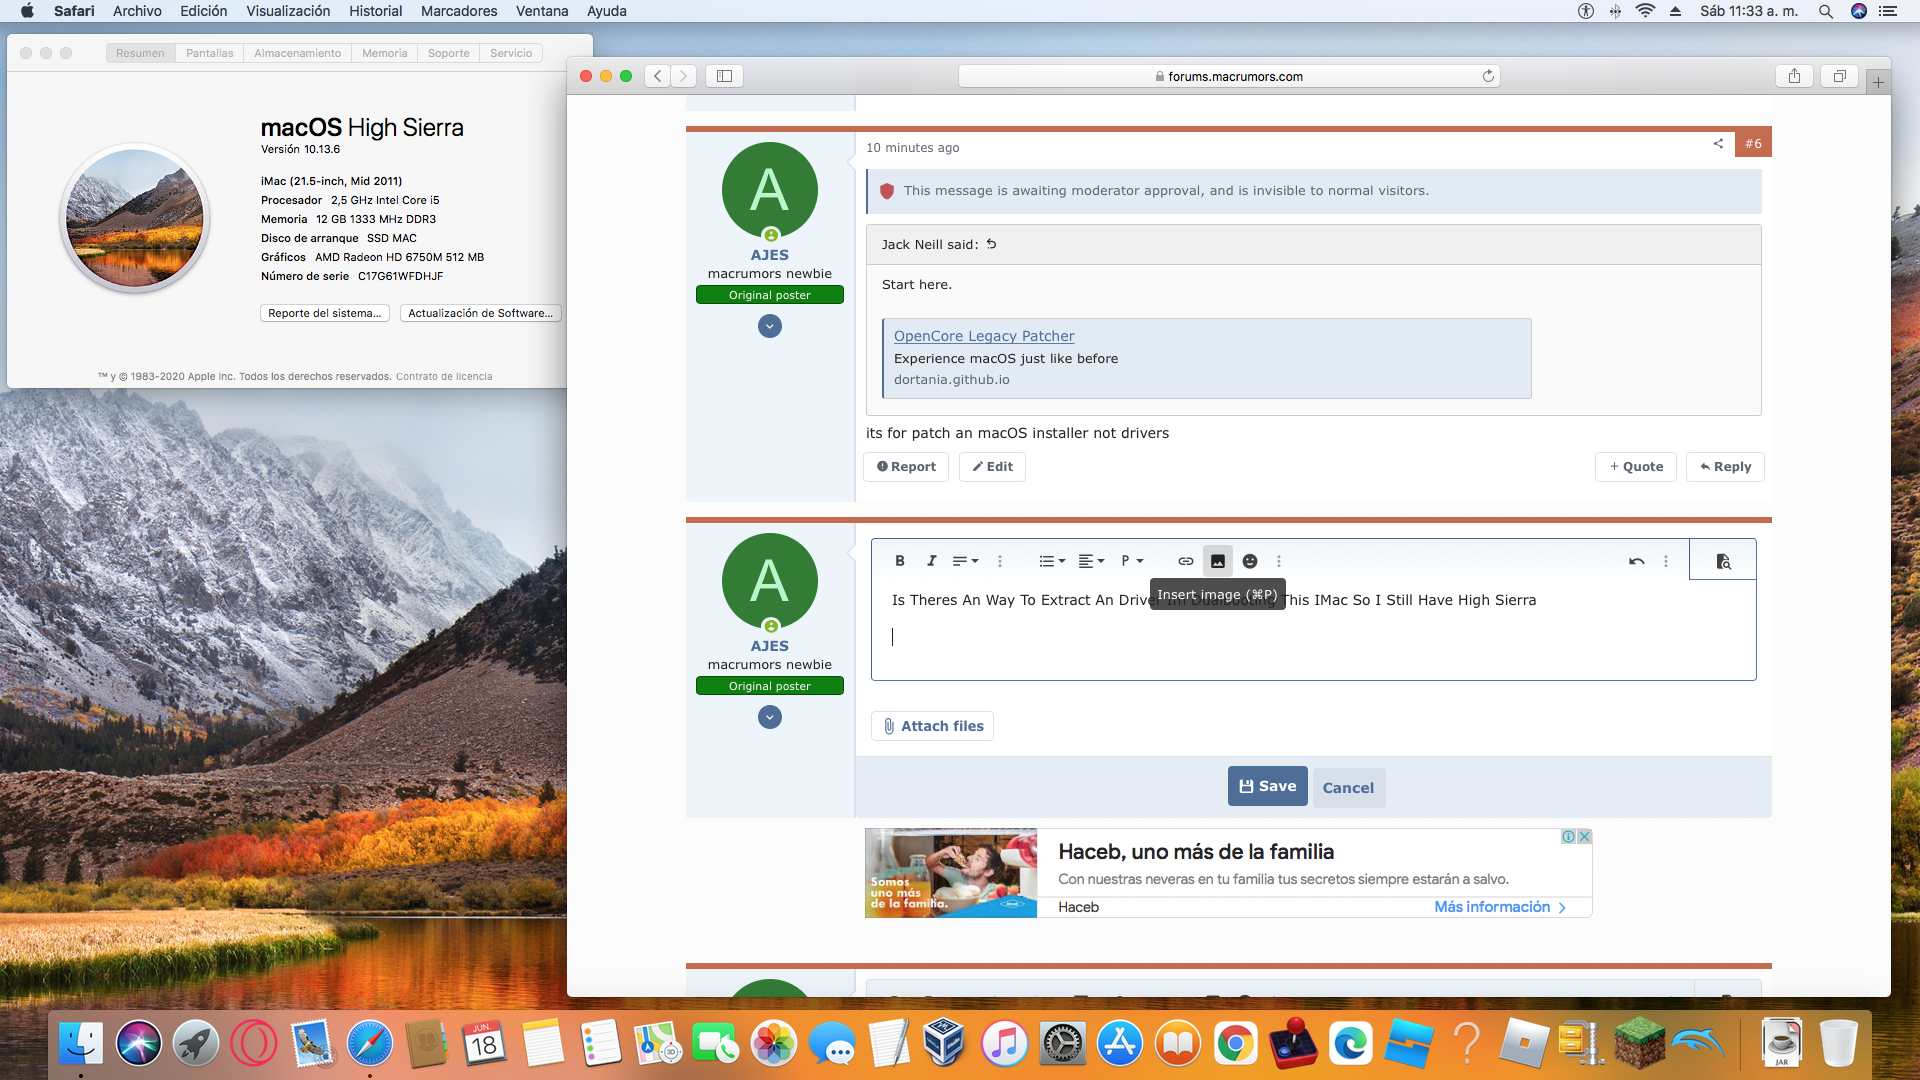Screen dimensions: 1920x1080
Task: Open the text alignment dropdown
Action: point(1090,561)
